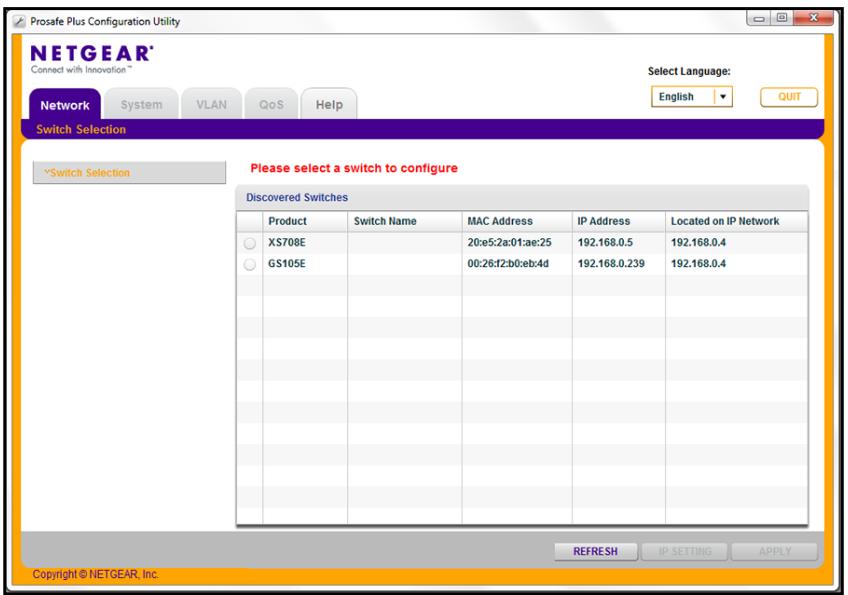The height and width of the screenshot is (595, 848).
Task: Click the APPLY button
Action: 774,551
